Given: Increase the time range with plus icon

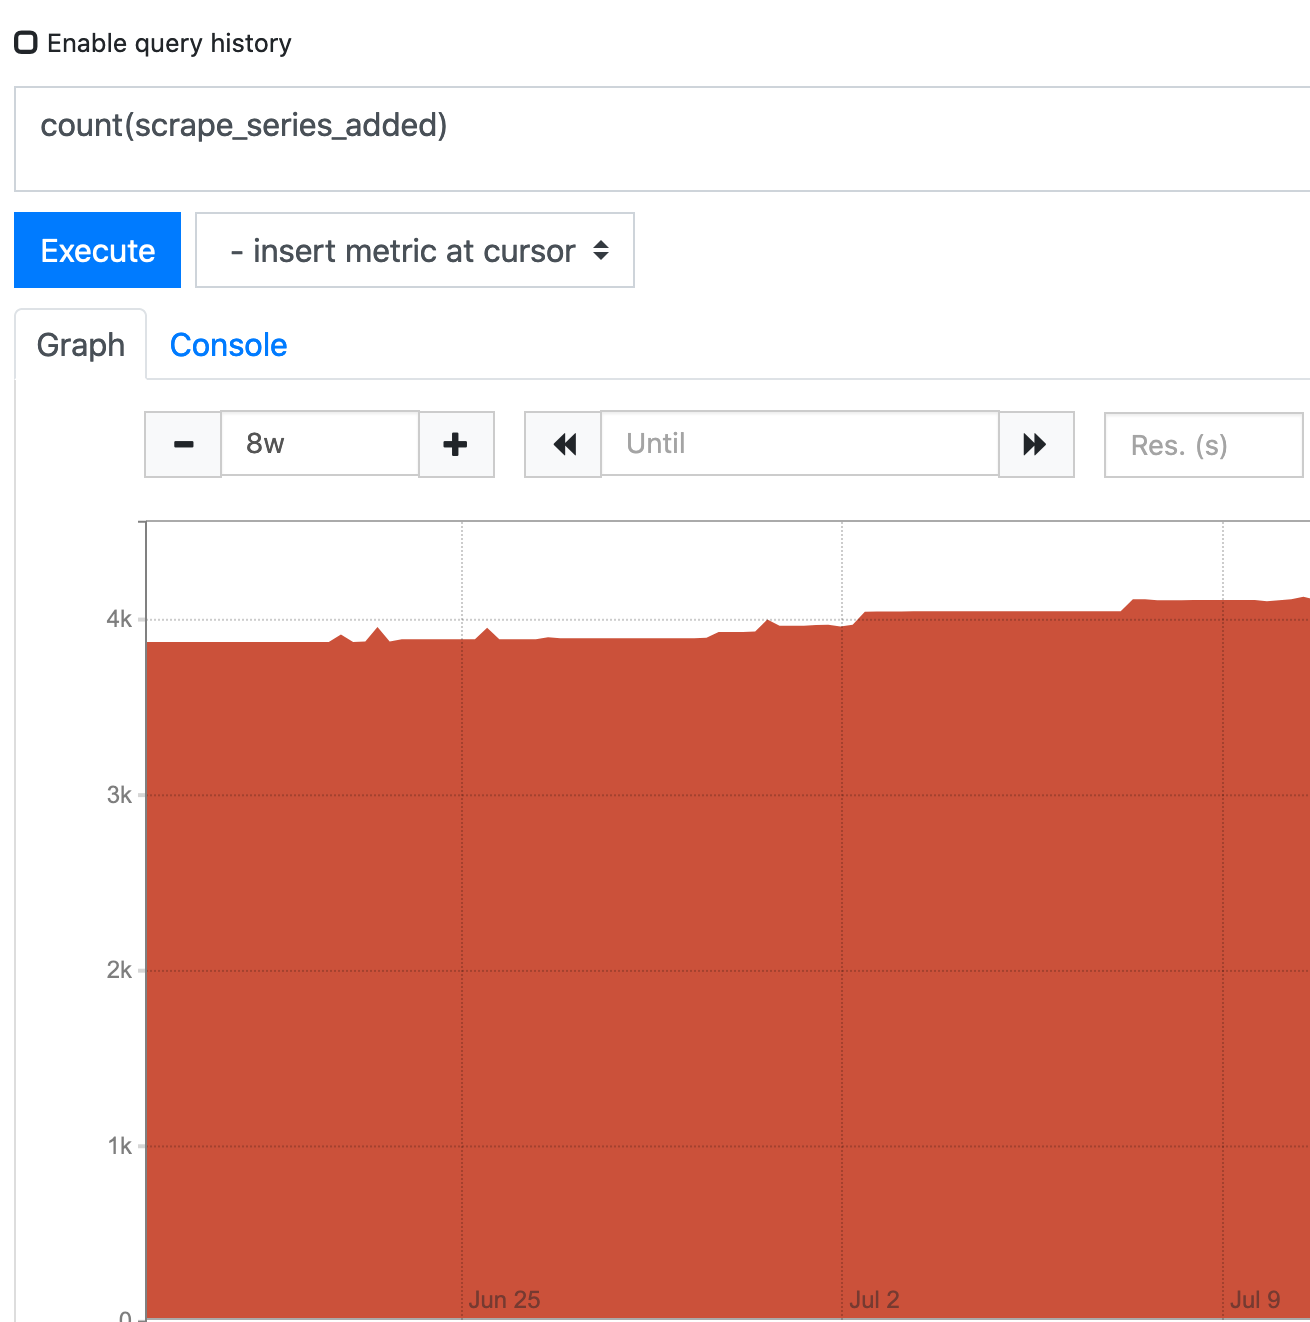Looking at the screenshot, I should pos(456,444).
